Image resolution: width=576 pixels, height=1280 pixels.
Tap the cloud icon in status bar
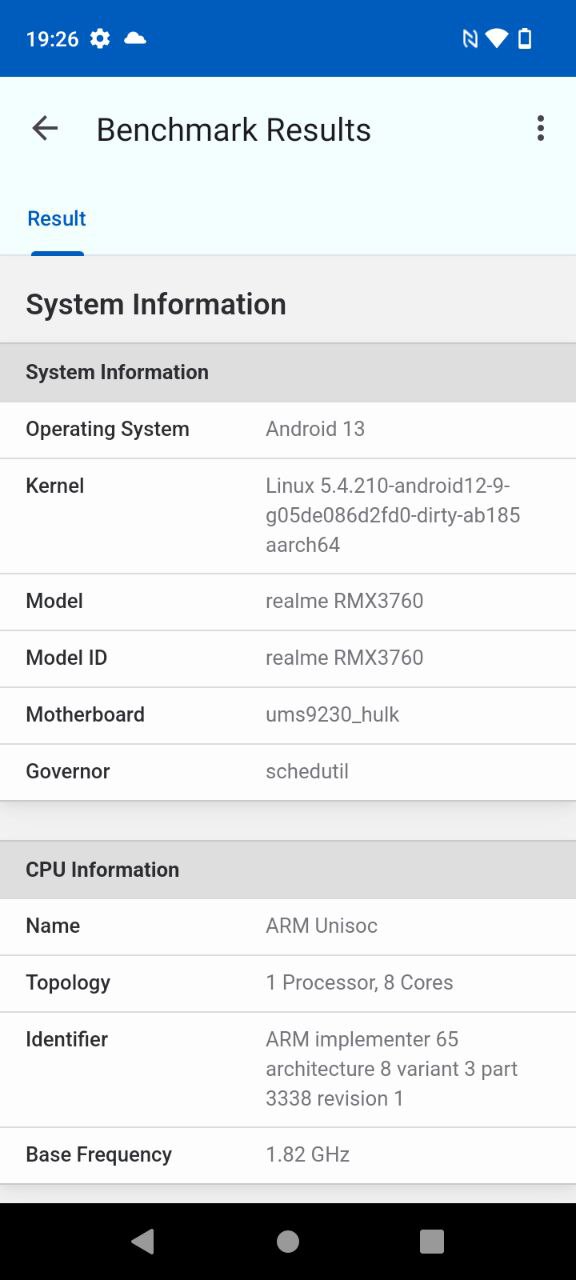(135, 38)
